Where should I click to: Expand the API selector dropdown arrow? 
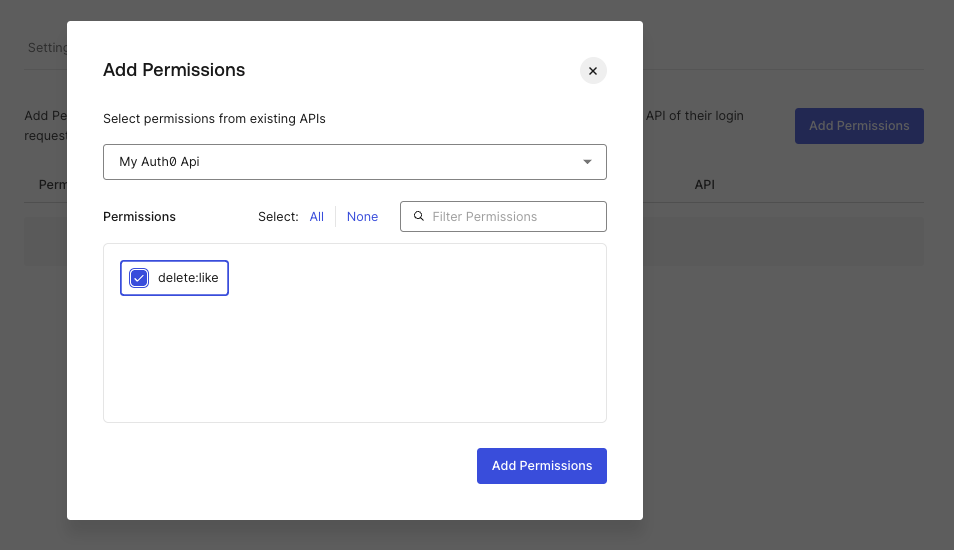click(587, 161)
